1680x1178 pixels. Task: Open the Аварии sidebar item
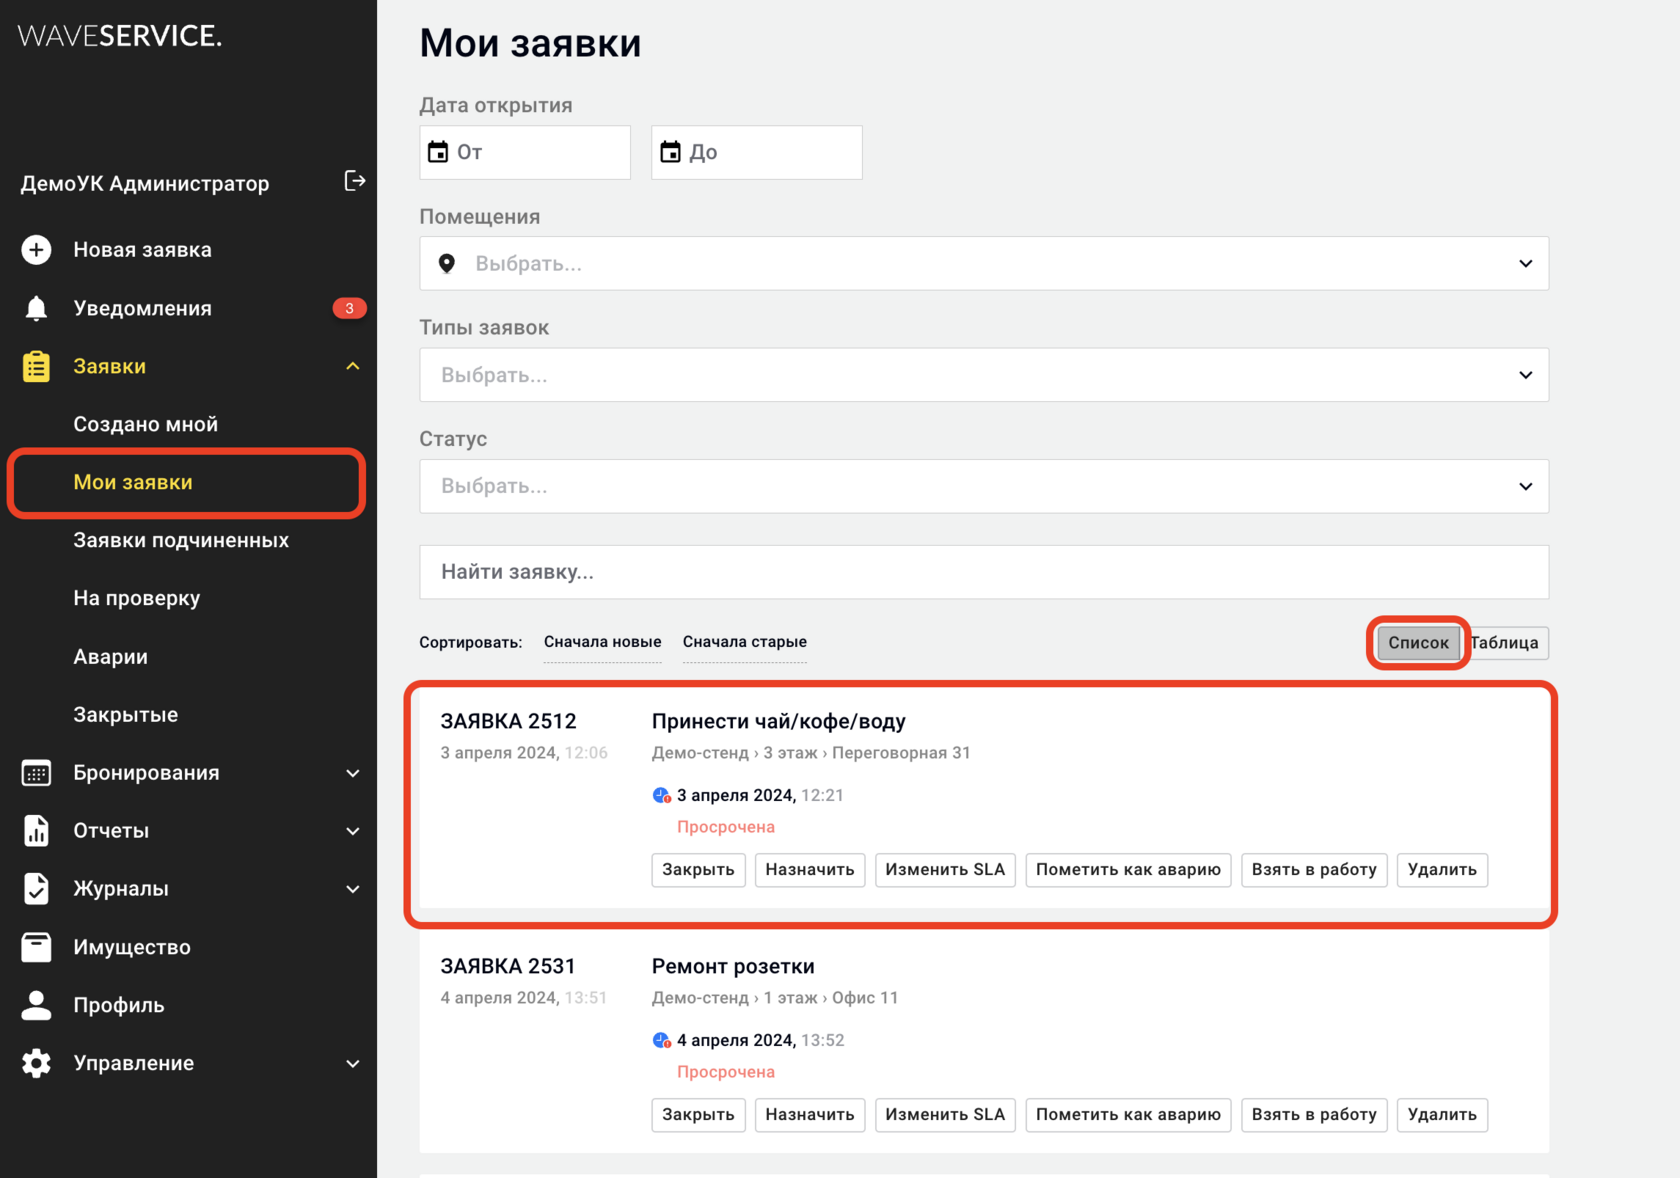[110, 657]
